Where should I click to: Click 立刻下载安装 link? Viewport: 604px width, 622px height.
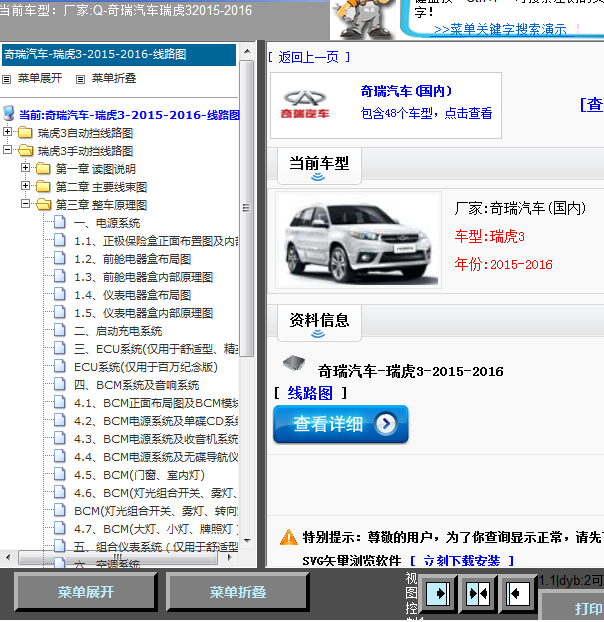pos(462,561)
